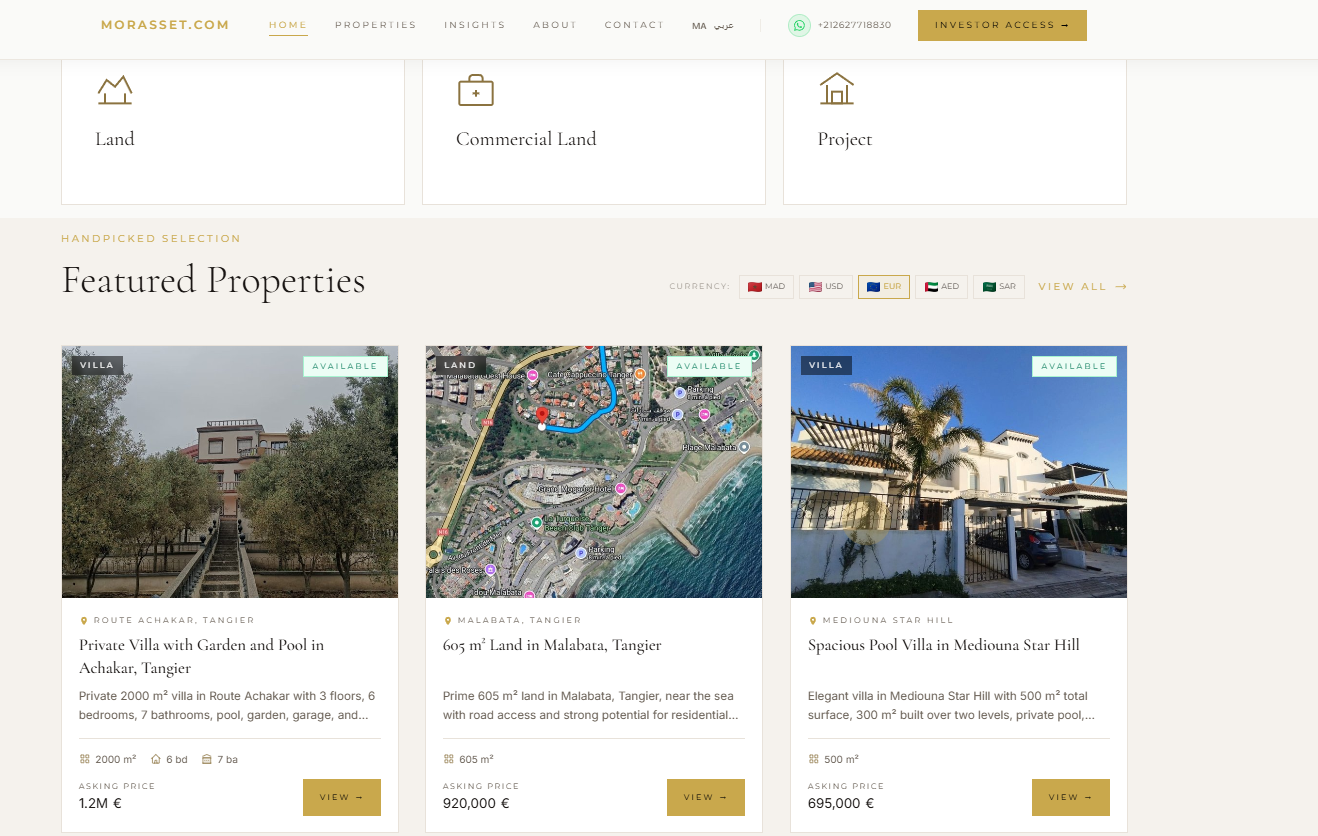The image size is (1318, 836).
Task: Open the Contact nav item
Action: coord(635,25)
